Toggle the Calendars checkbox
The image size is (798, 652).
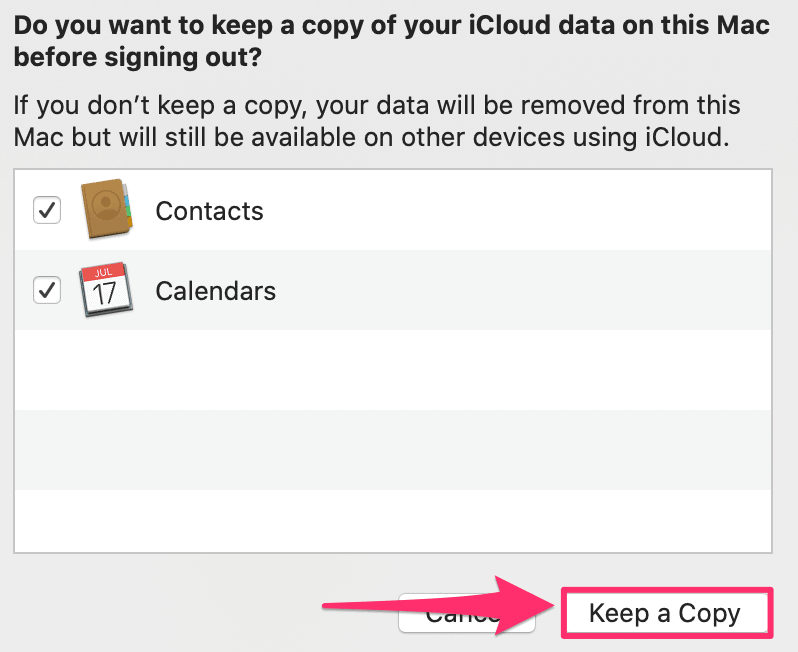[47, 290]
